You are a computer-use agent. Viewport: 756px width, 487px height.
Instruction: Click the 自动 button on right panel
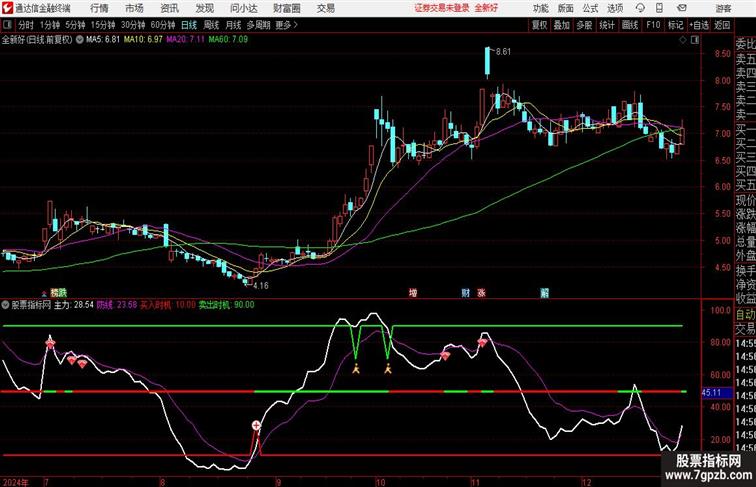coord(745,314)
